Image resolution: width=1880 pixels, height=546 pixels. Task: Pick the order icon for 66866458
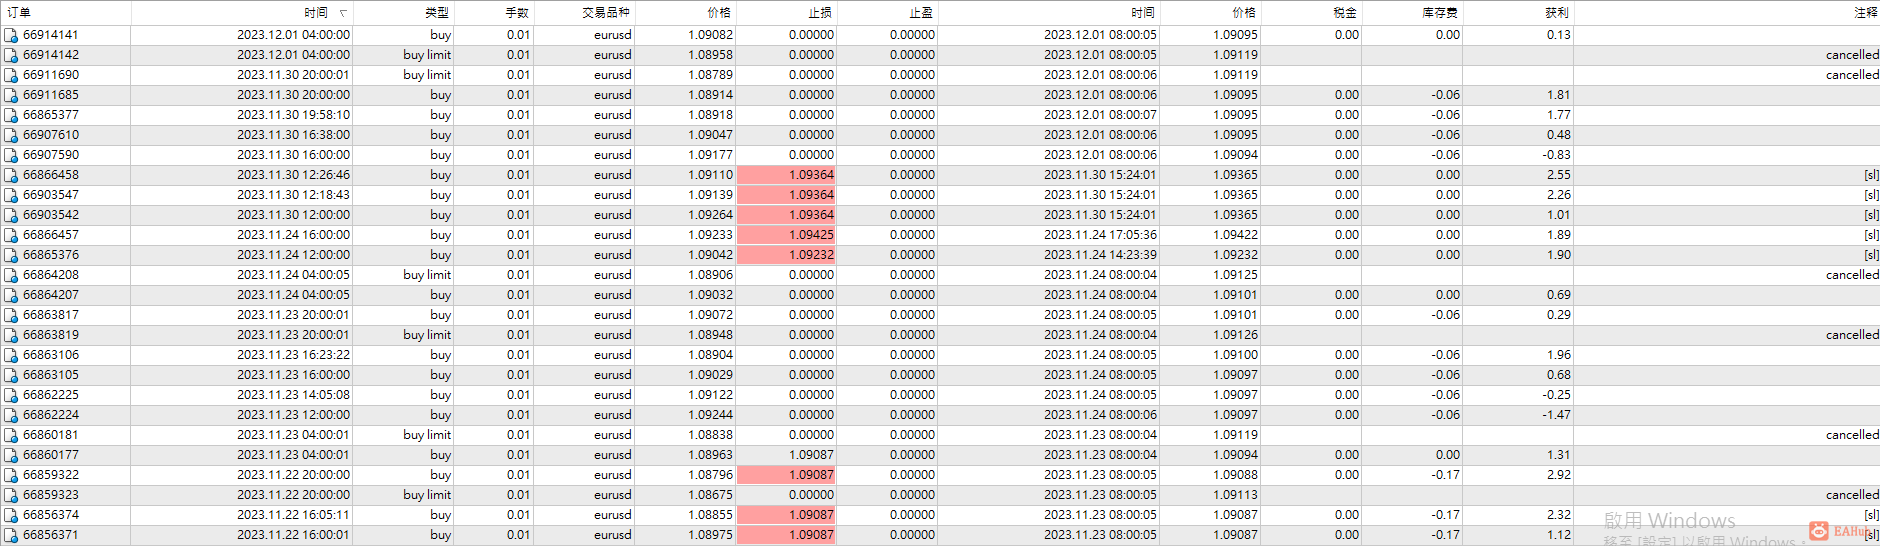click(11, 175)
